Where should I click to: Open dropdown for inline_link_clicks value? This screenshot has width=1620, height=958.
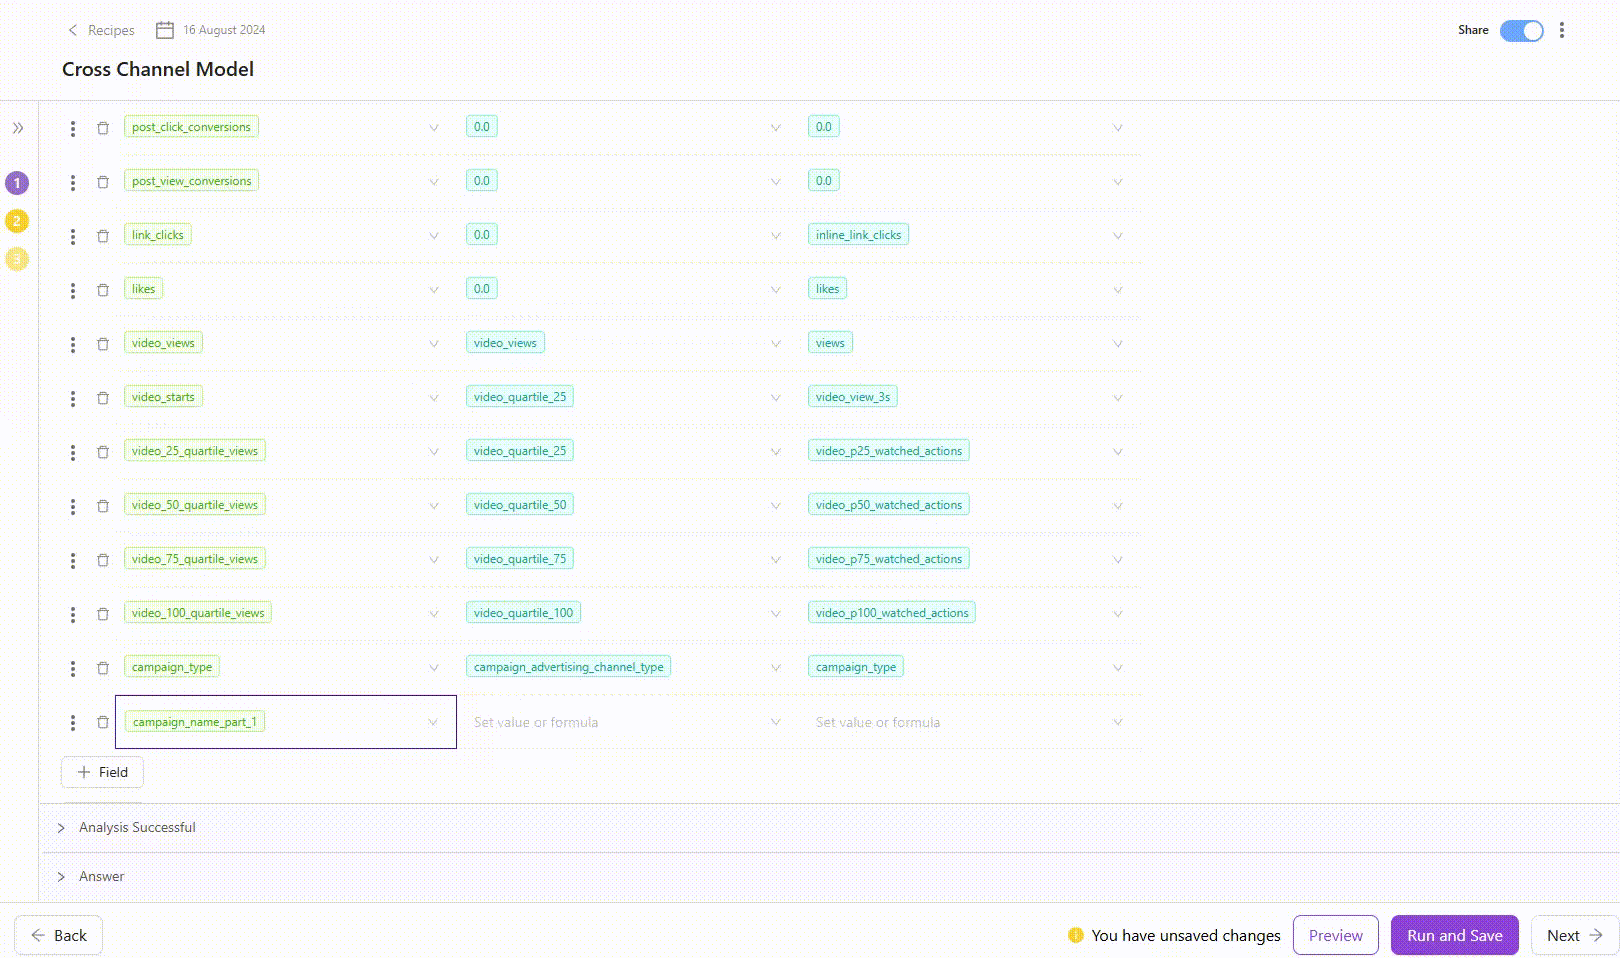(1118, 236)
